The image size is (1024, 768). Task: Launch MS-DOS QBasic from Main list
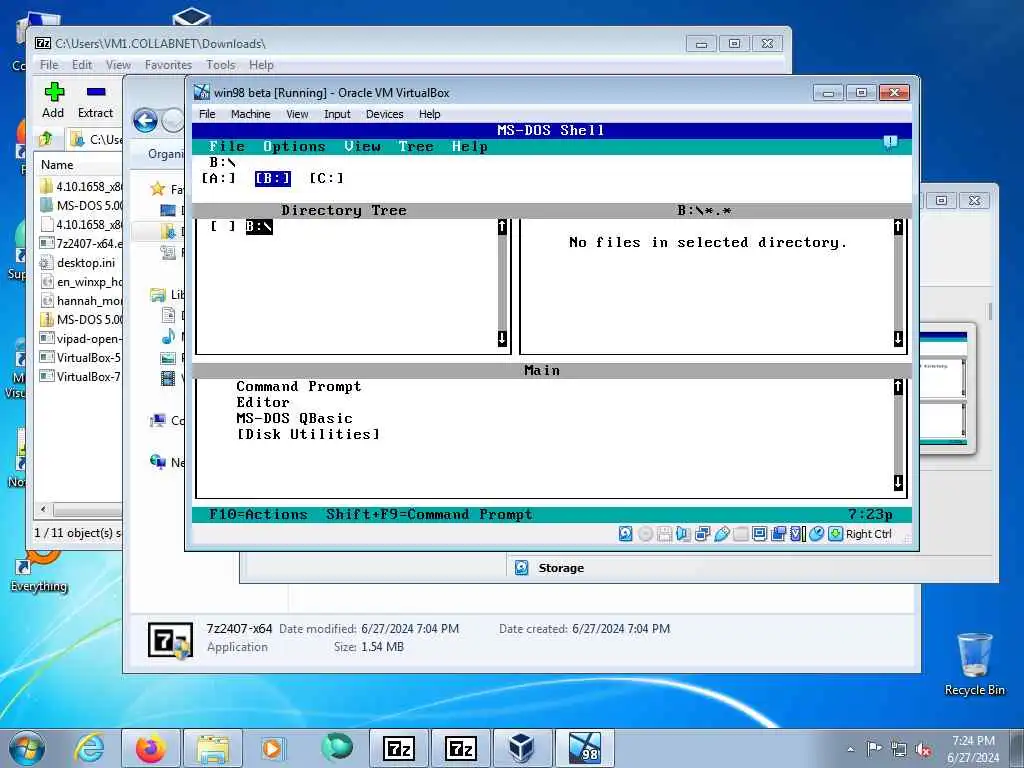[295, 418]
